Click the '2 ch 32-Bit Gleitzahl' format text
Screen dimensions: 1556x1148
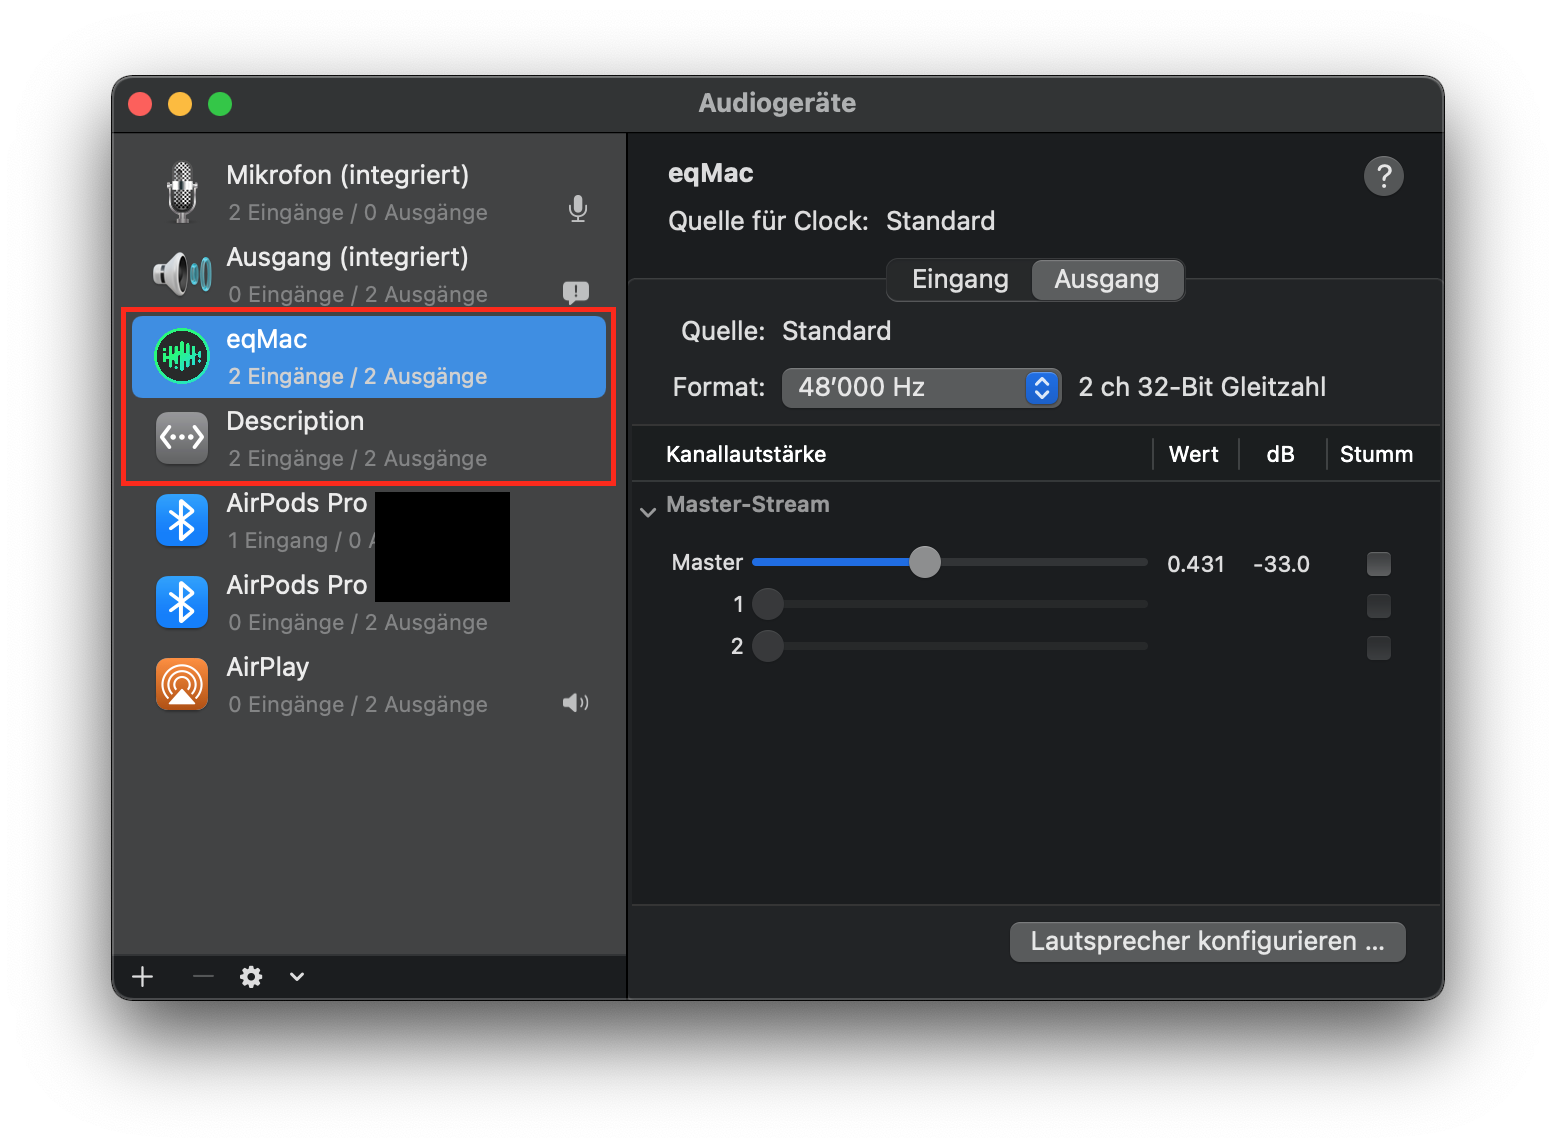click(x=1202, y=387)
